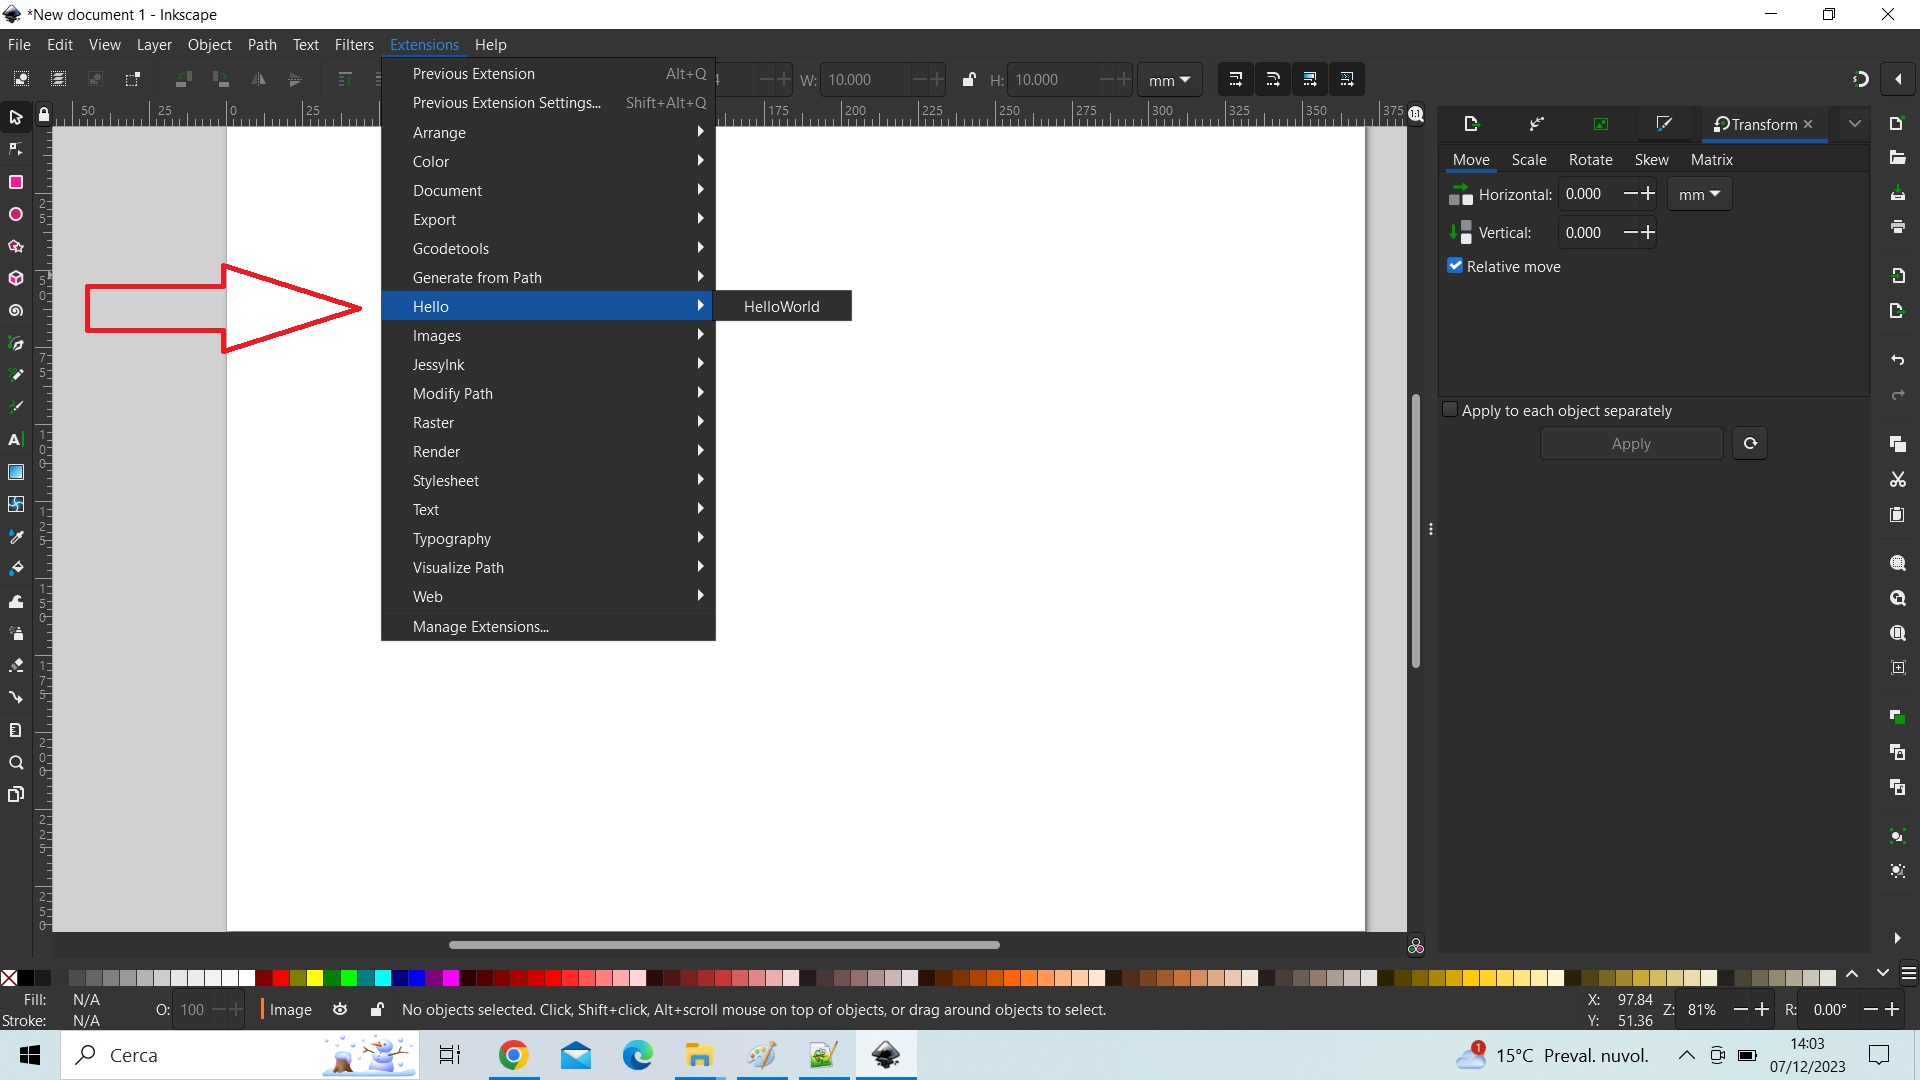Pick the yellow color swatch in palette
Screen dimensions: 1920x1080
315,978
